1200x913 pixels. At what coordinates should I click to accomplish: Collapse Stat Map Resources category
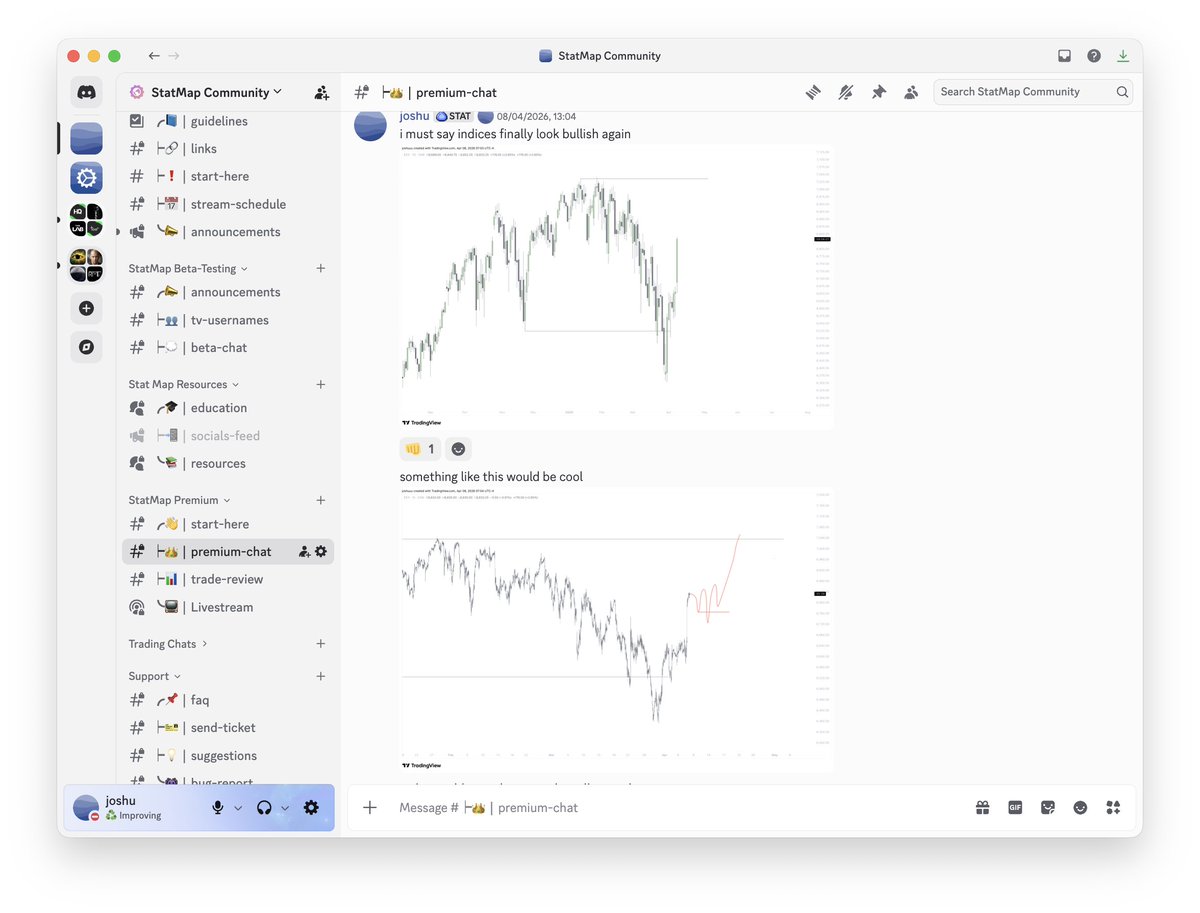coord(184,384)
